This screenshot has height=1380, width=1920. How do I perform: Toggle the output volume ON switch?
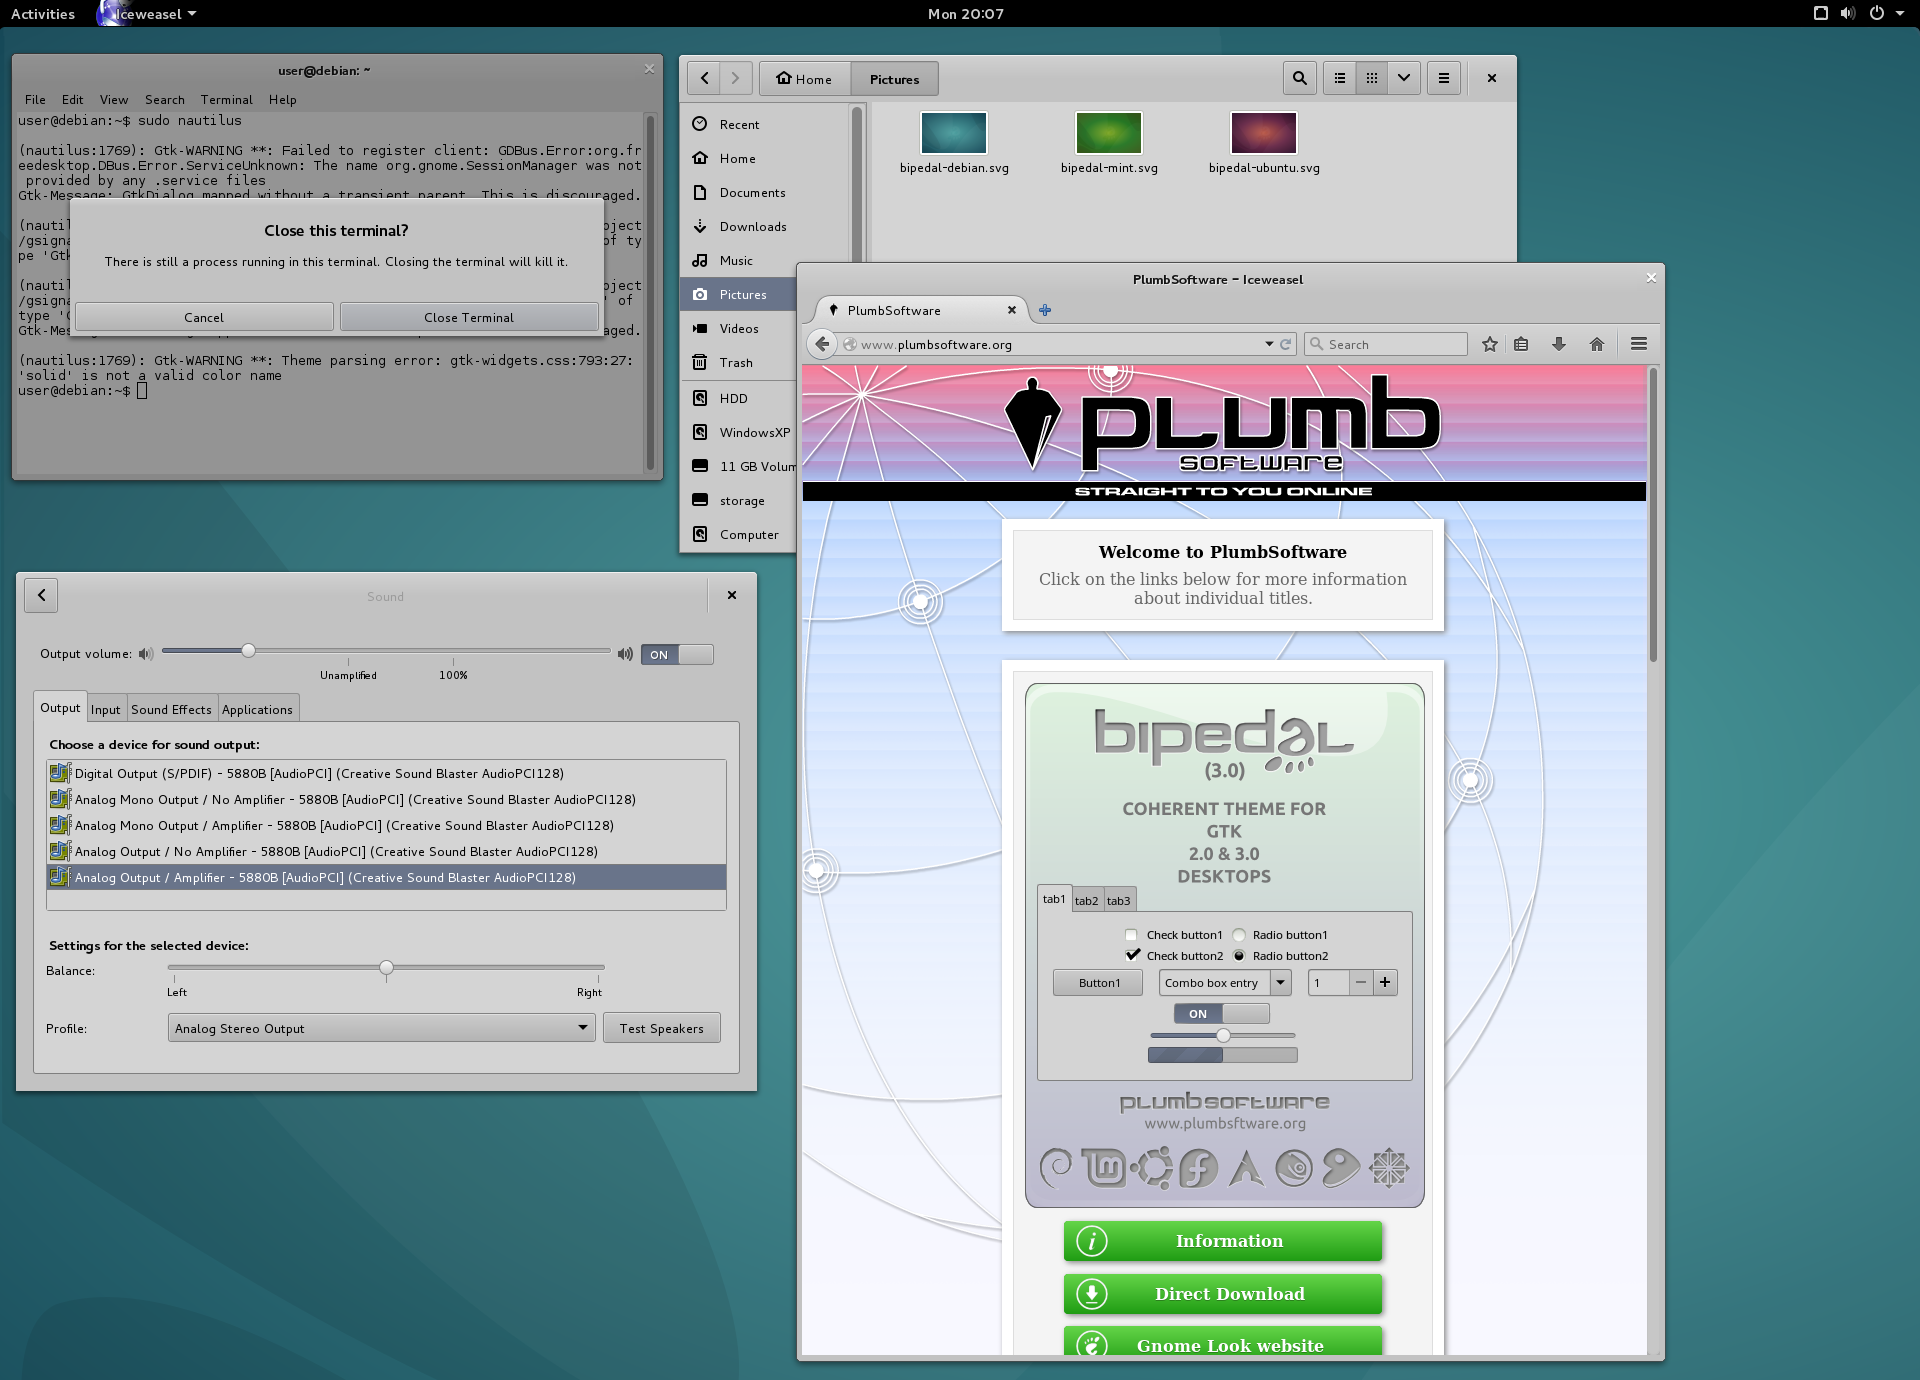pos(677,654)
